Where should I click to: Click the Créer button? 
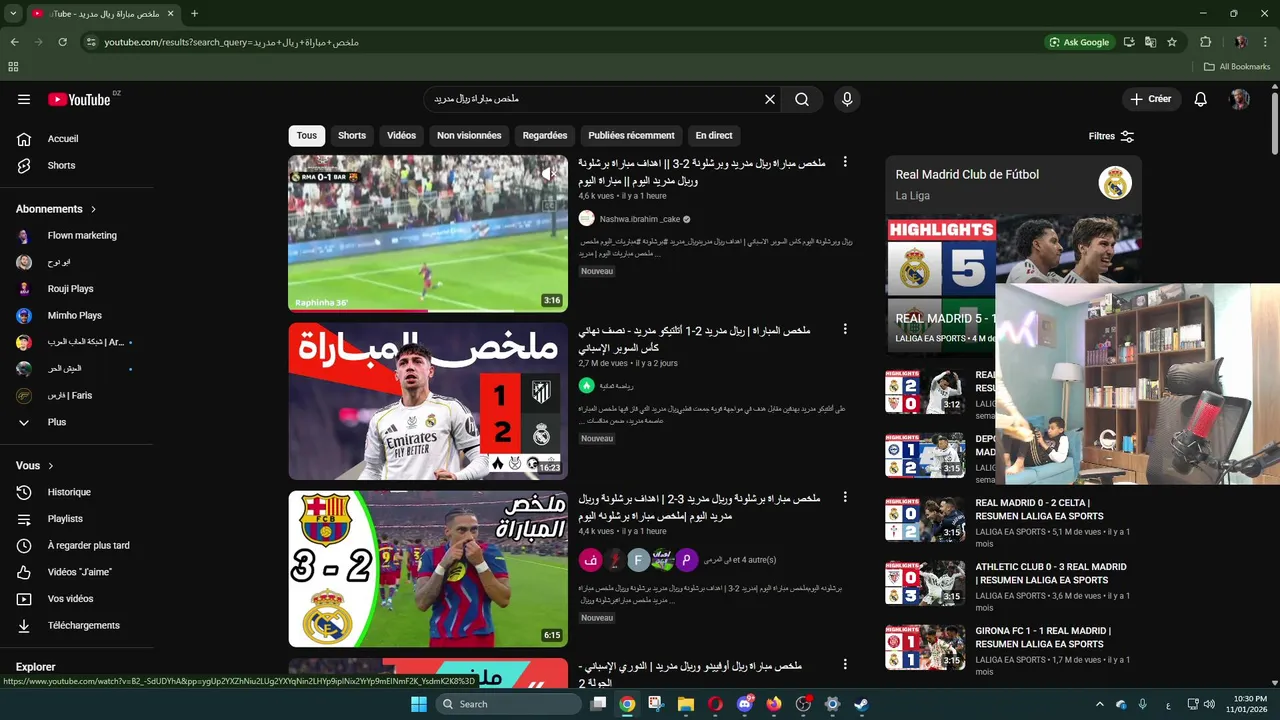[1151, 99]
